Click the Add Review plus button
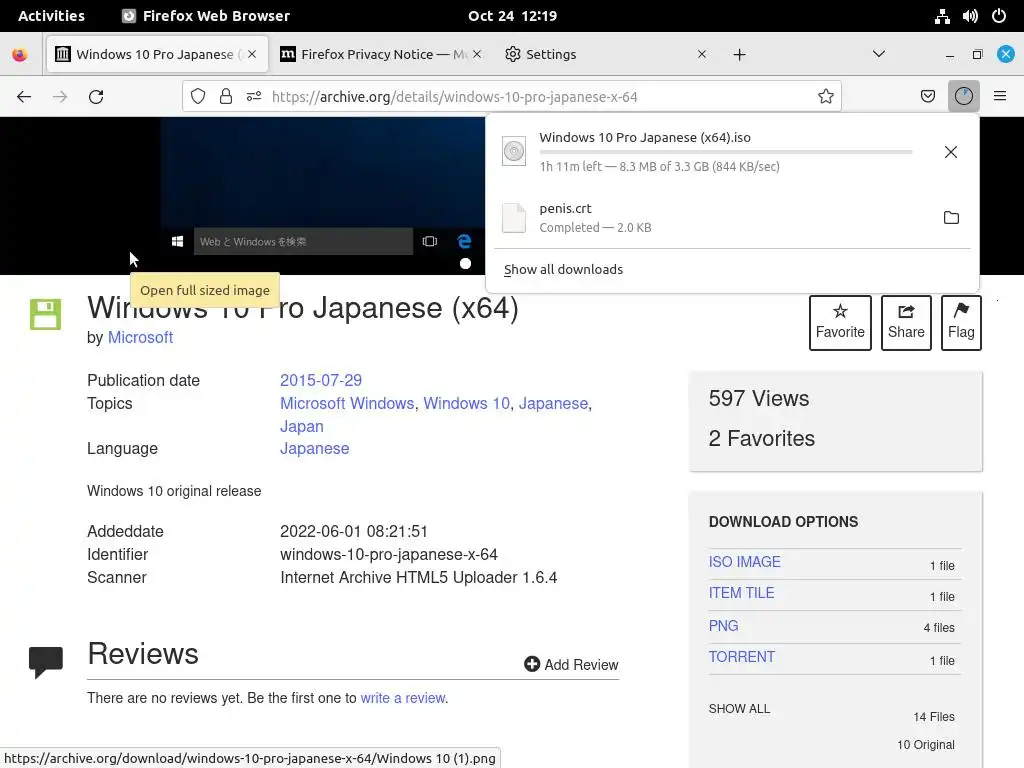 click(x=571, y=664)
